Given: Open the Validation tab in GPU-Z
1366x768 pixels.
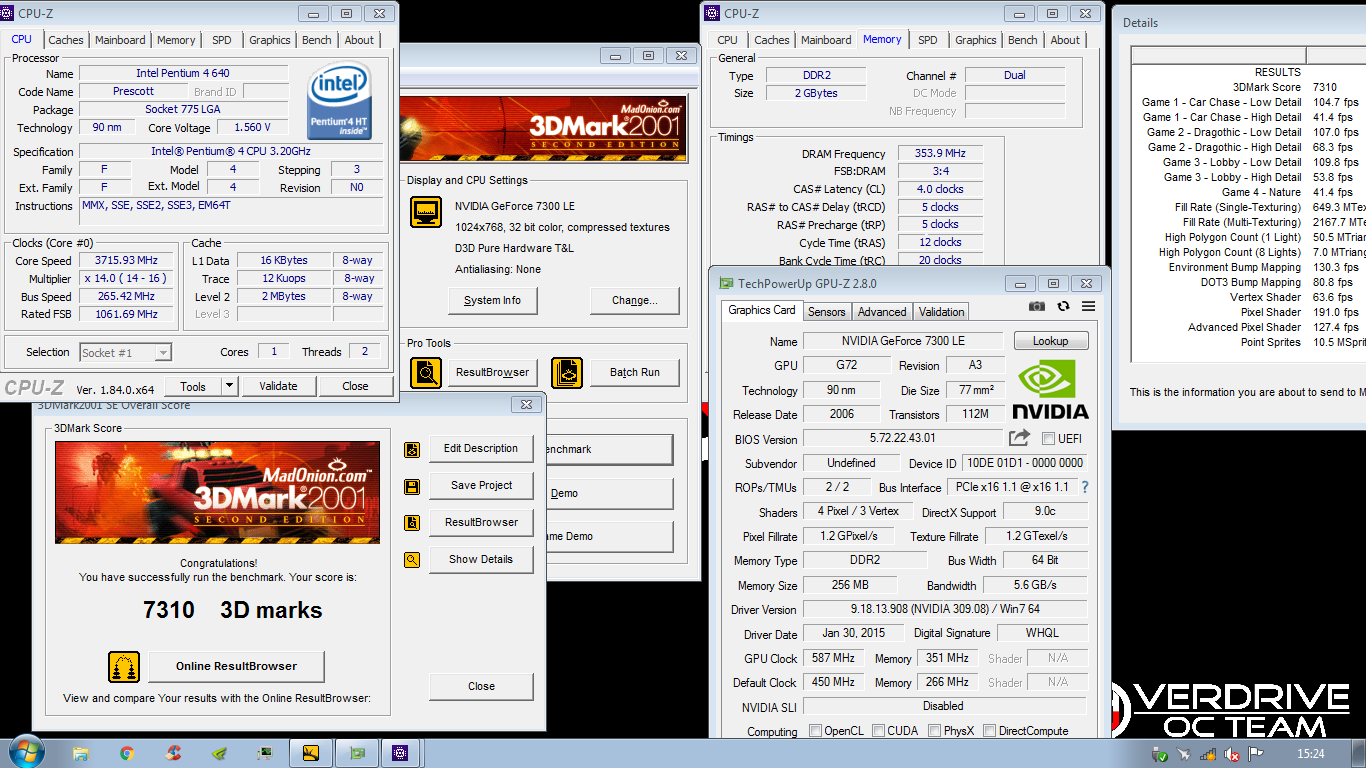Looking at the screenshot, I should 942,311.
